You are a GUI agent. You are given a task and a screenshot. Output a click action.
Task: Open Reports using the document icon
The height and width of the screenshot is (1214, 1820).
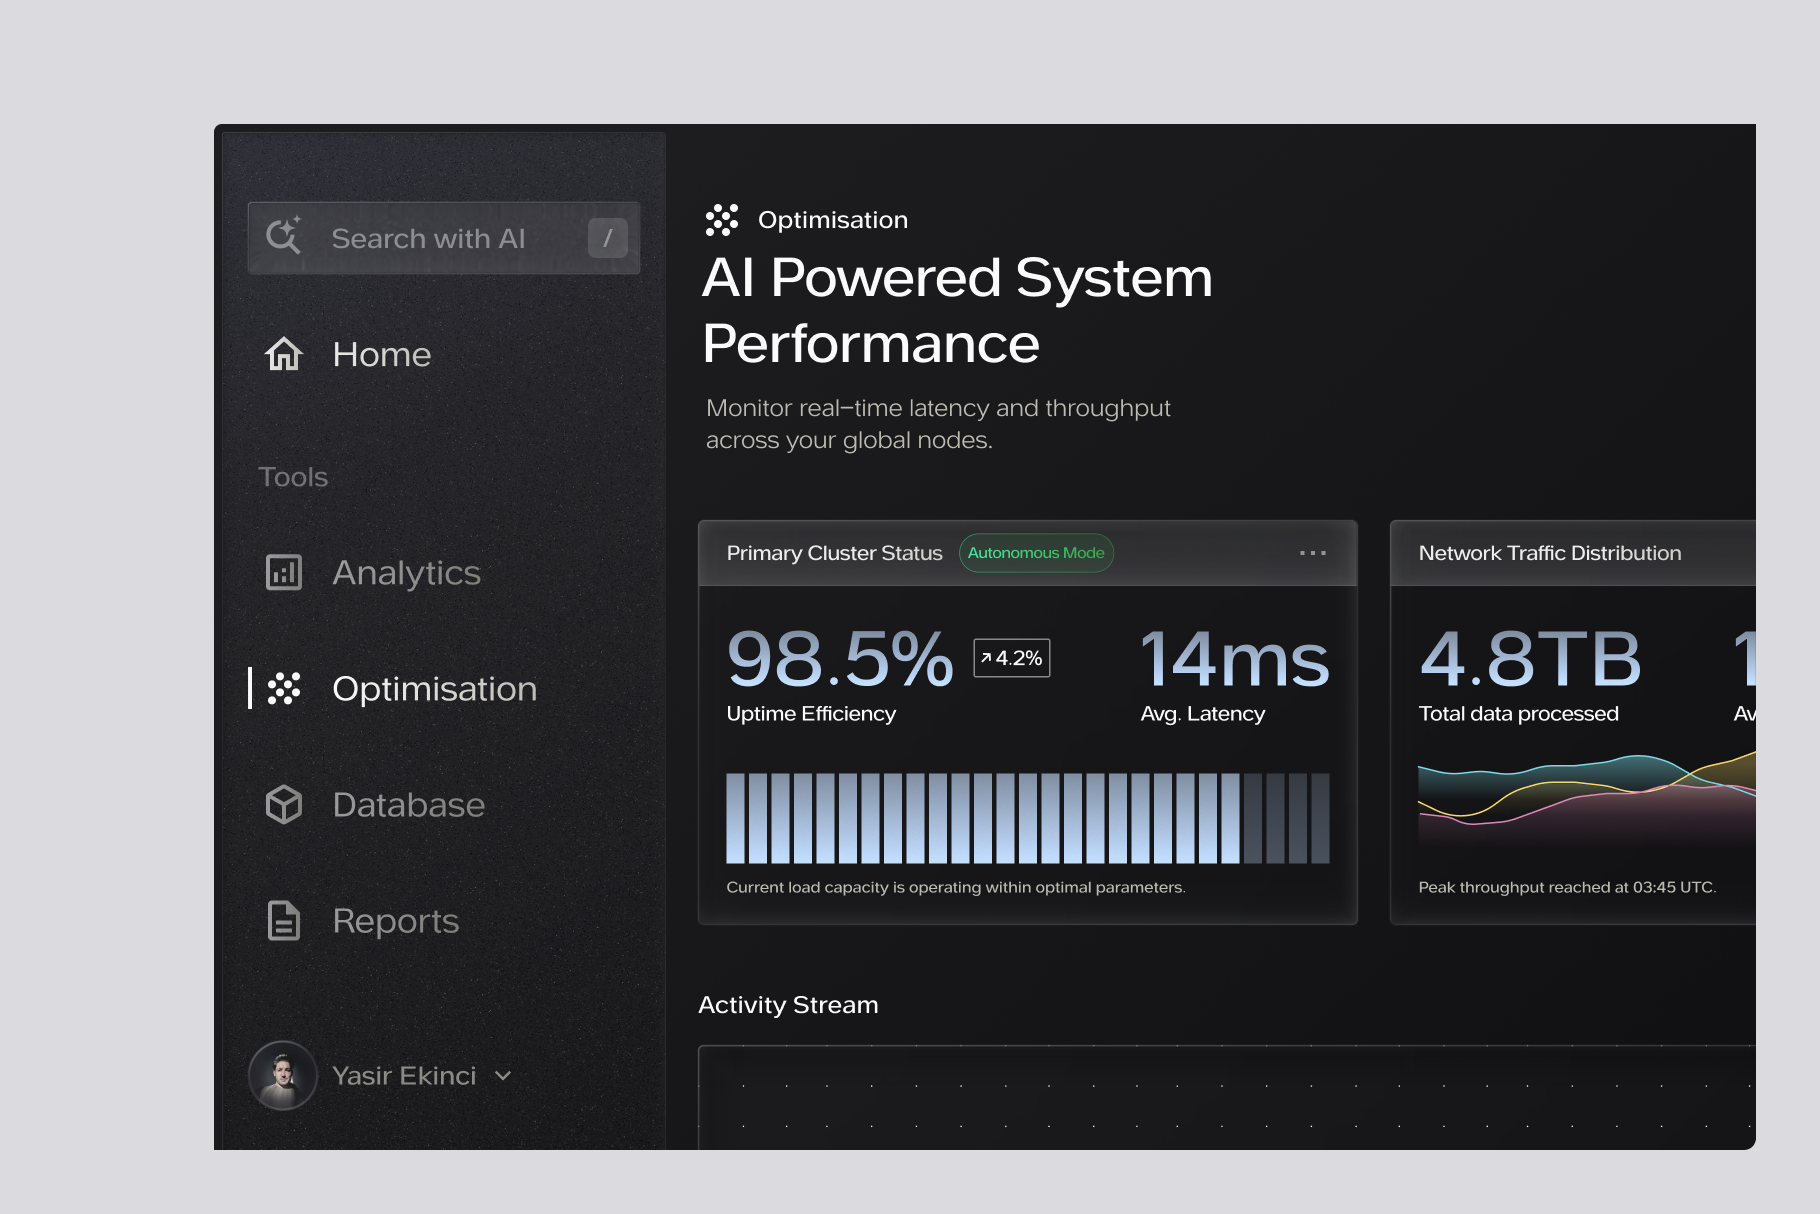tap(283, 920)
